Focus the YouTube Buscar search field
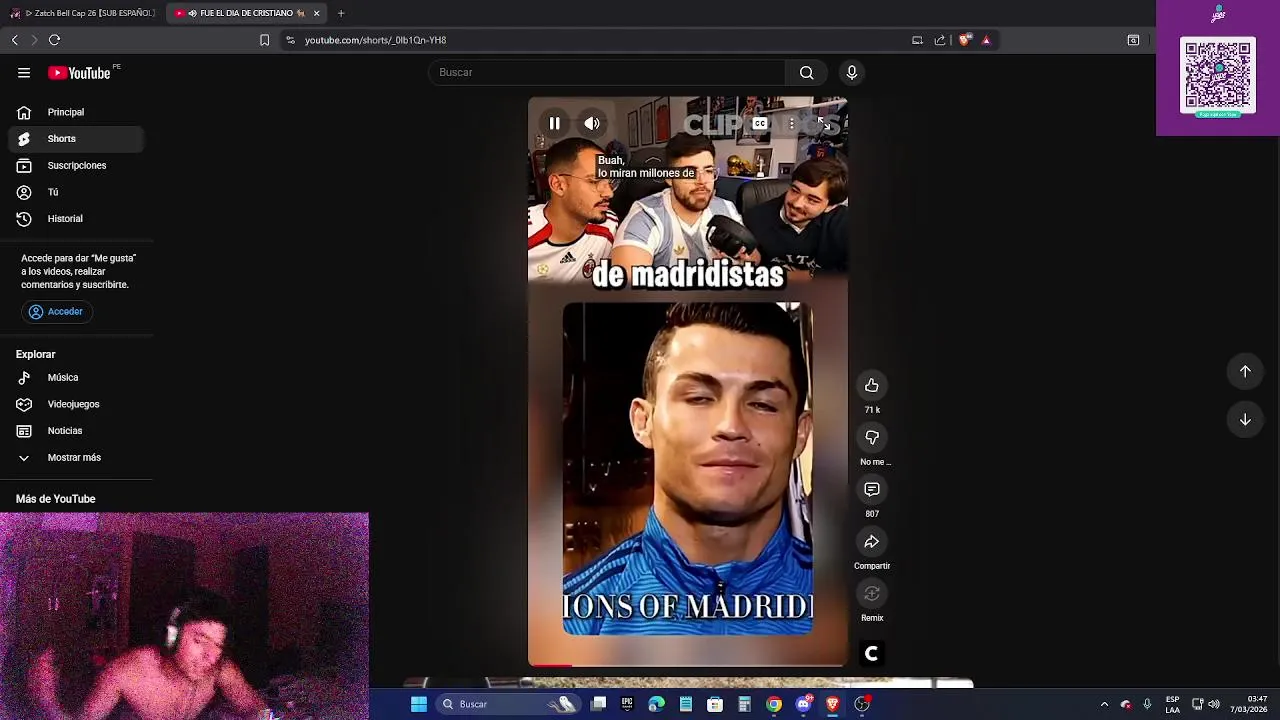 (607, 73)
